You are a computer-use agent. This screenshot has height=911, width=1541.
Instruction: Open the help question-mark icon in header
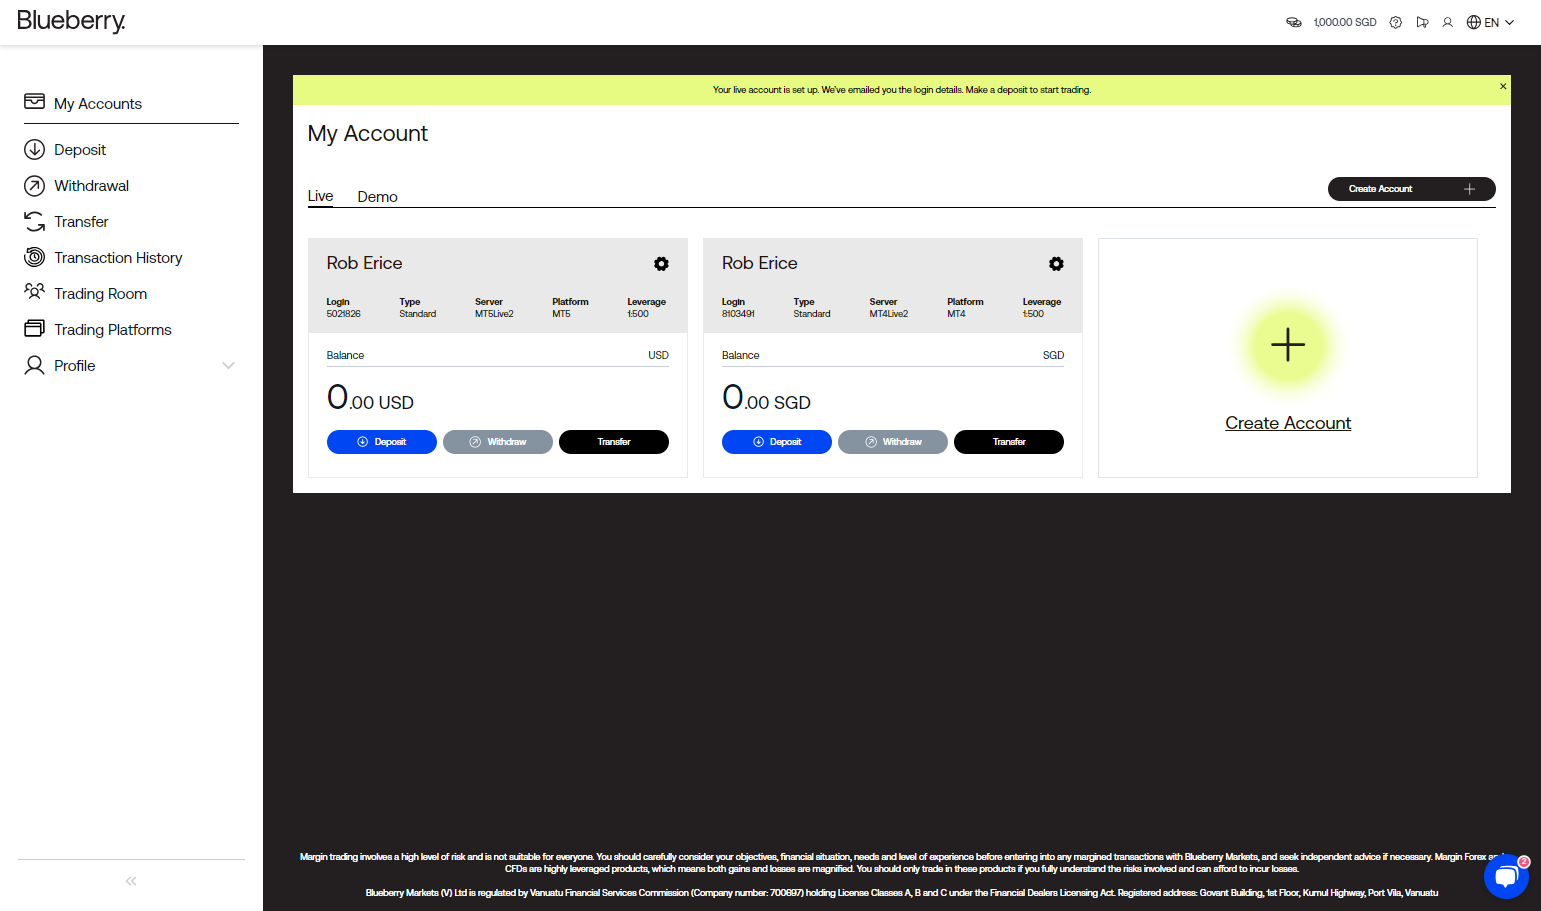click(1396, 22)
